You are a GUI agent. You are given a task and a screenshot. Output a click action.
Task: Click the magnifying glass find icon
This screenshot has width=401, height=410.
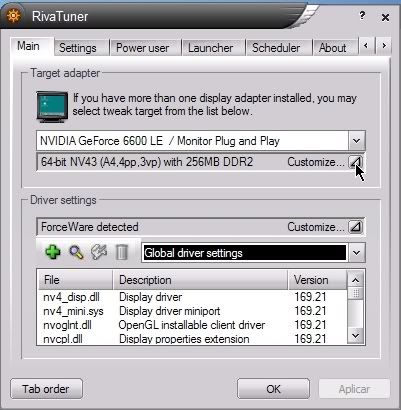tap(76, 252)
